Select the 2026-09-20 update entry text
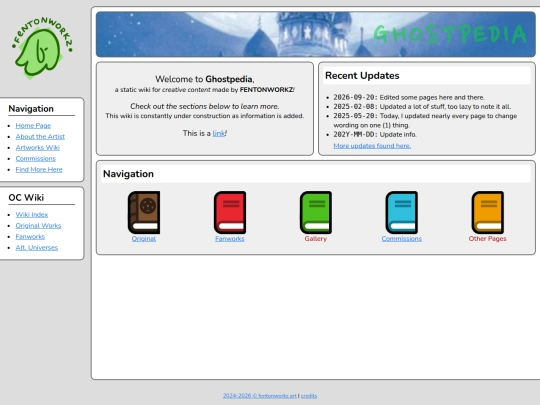 409,97
